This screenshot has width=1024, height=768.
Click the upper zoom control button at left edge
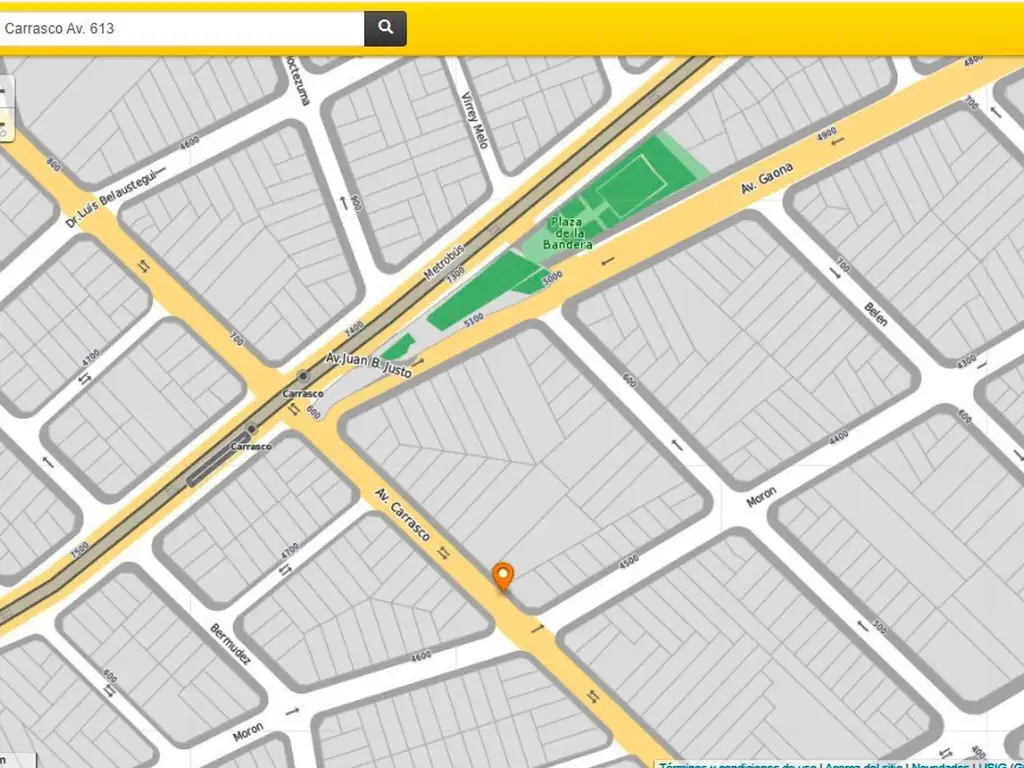pos(3,92)
